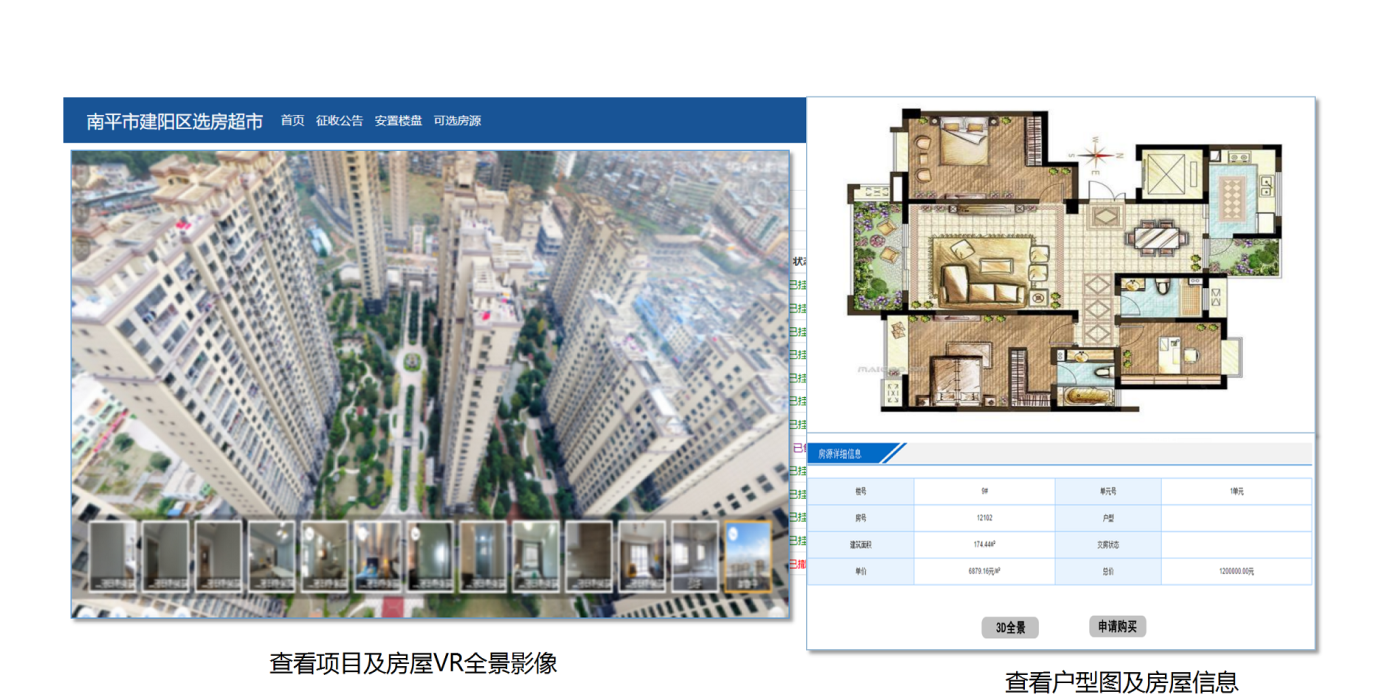Screen dimensions: 1400x700
Task: Open the first thumbnail in the panorama strip
Action: tap(113, 557)
